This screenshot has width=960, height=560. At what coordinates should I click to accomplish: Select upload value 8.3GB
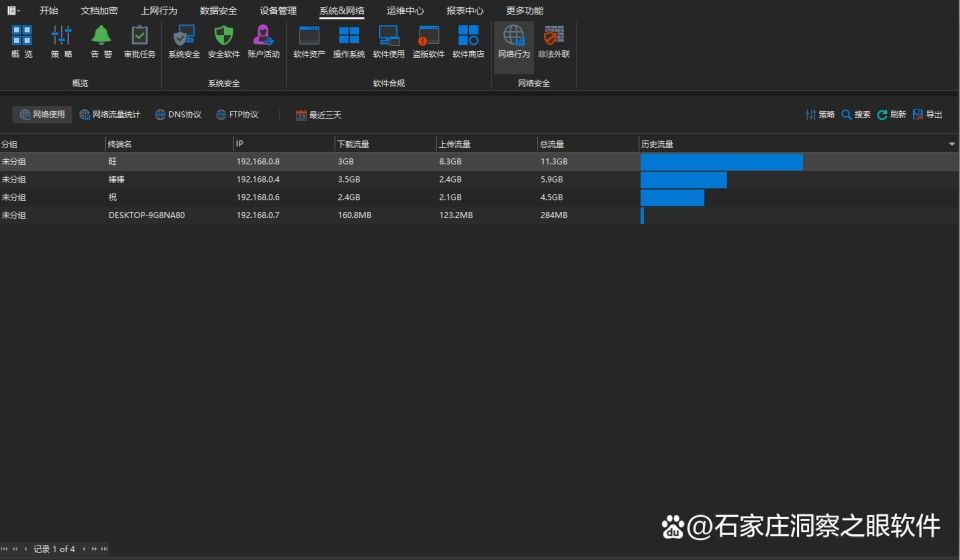[x=450, y=162]
